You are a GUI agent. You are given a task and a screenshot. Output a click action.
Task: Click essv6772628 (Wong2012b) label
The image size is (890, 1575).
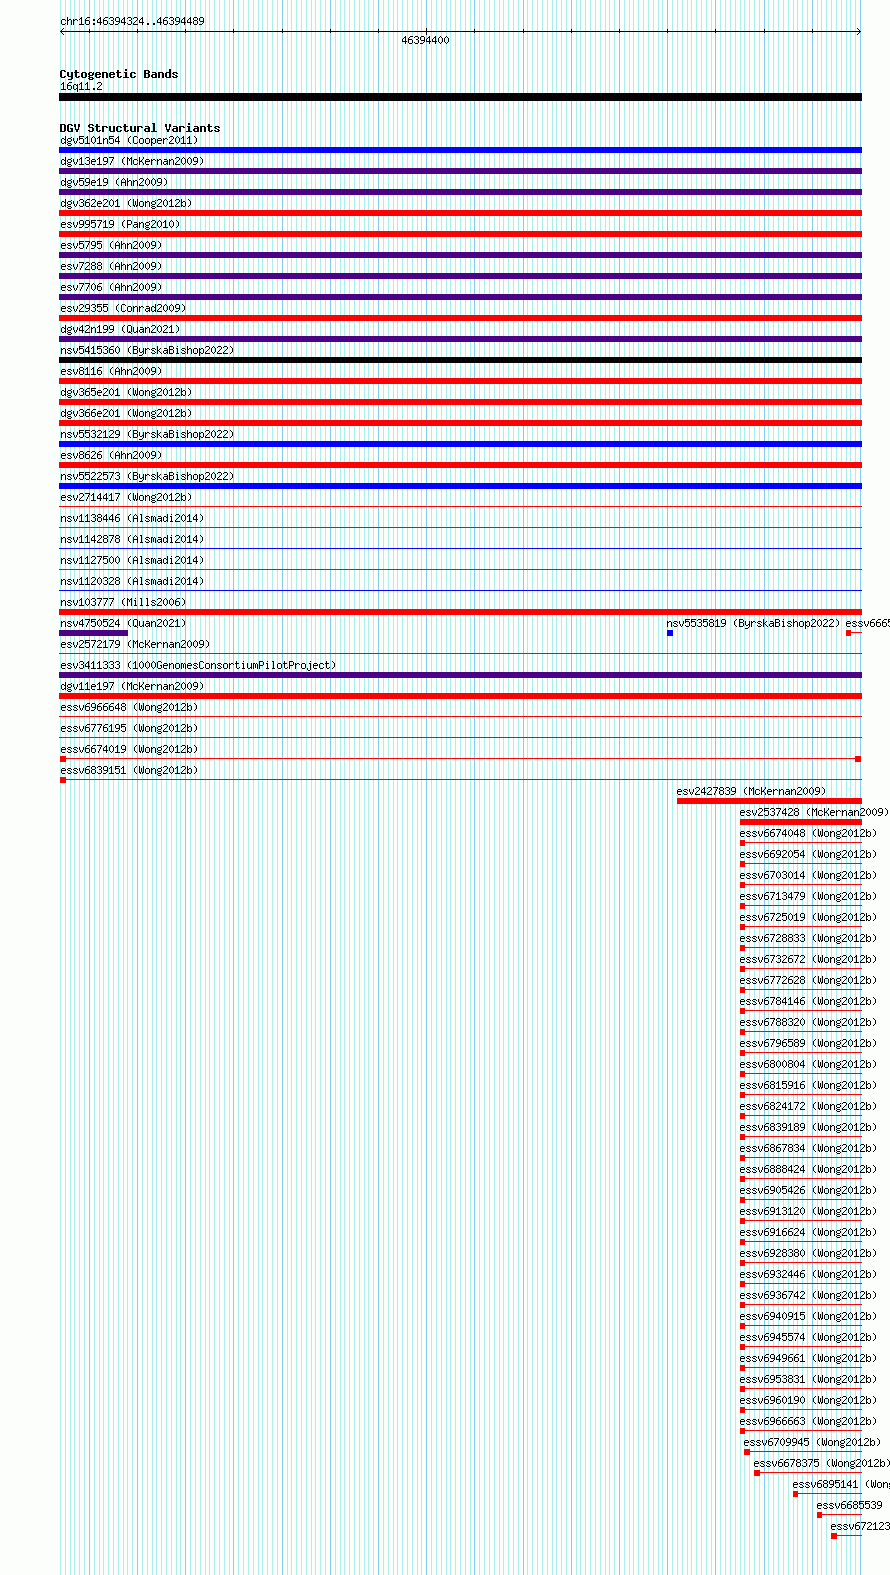point(808,980)
